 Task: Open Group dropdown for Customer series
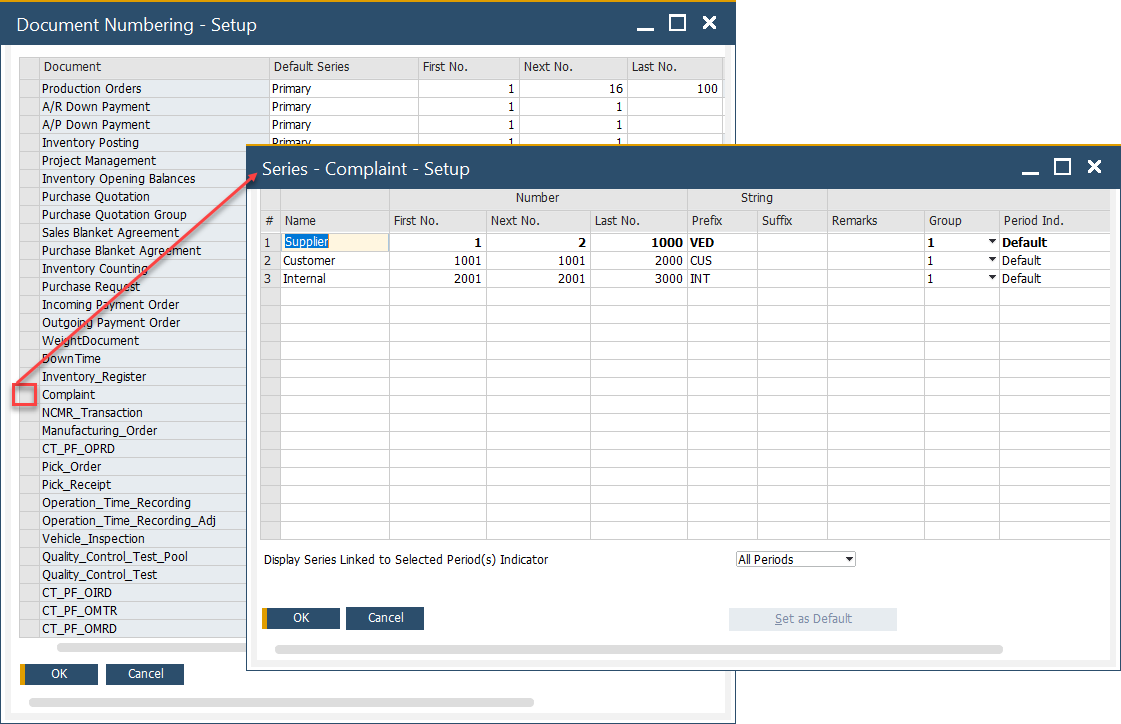click(992, 261)
